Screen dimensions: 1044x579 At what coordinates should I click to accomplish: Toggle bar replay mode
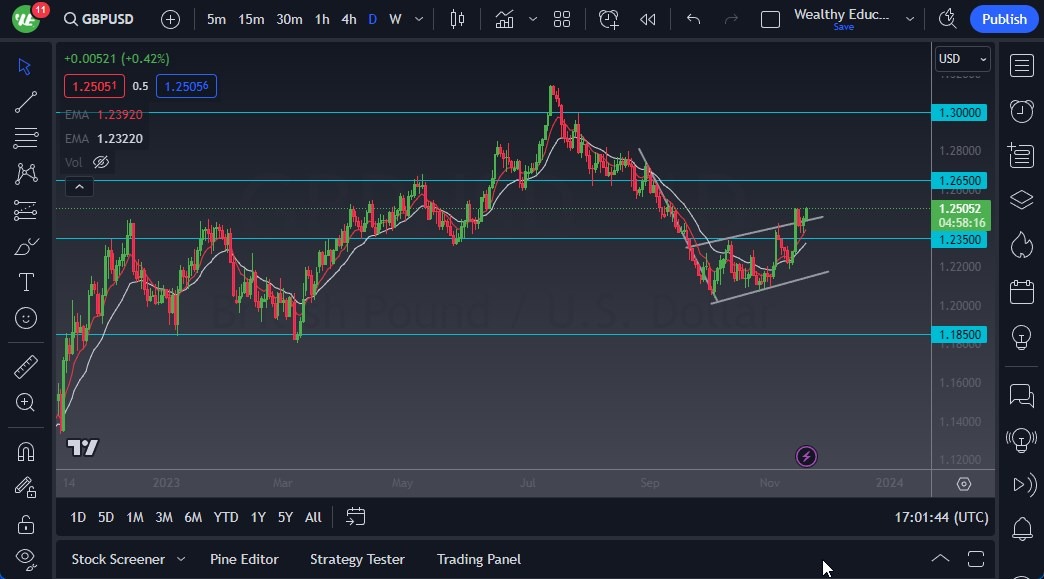point(647,18)
